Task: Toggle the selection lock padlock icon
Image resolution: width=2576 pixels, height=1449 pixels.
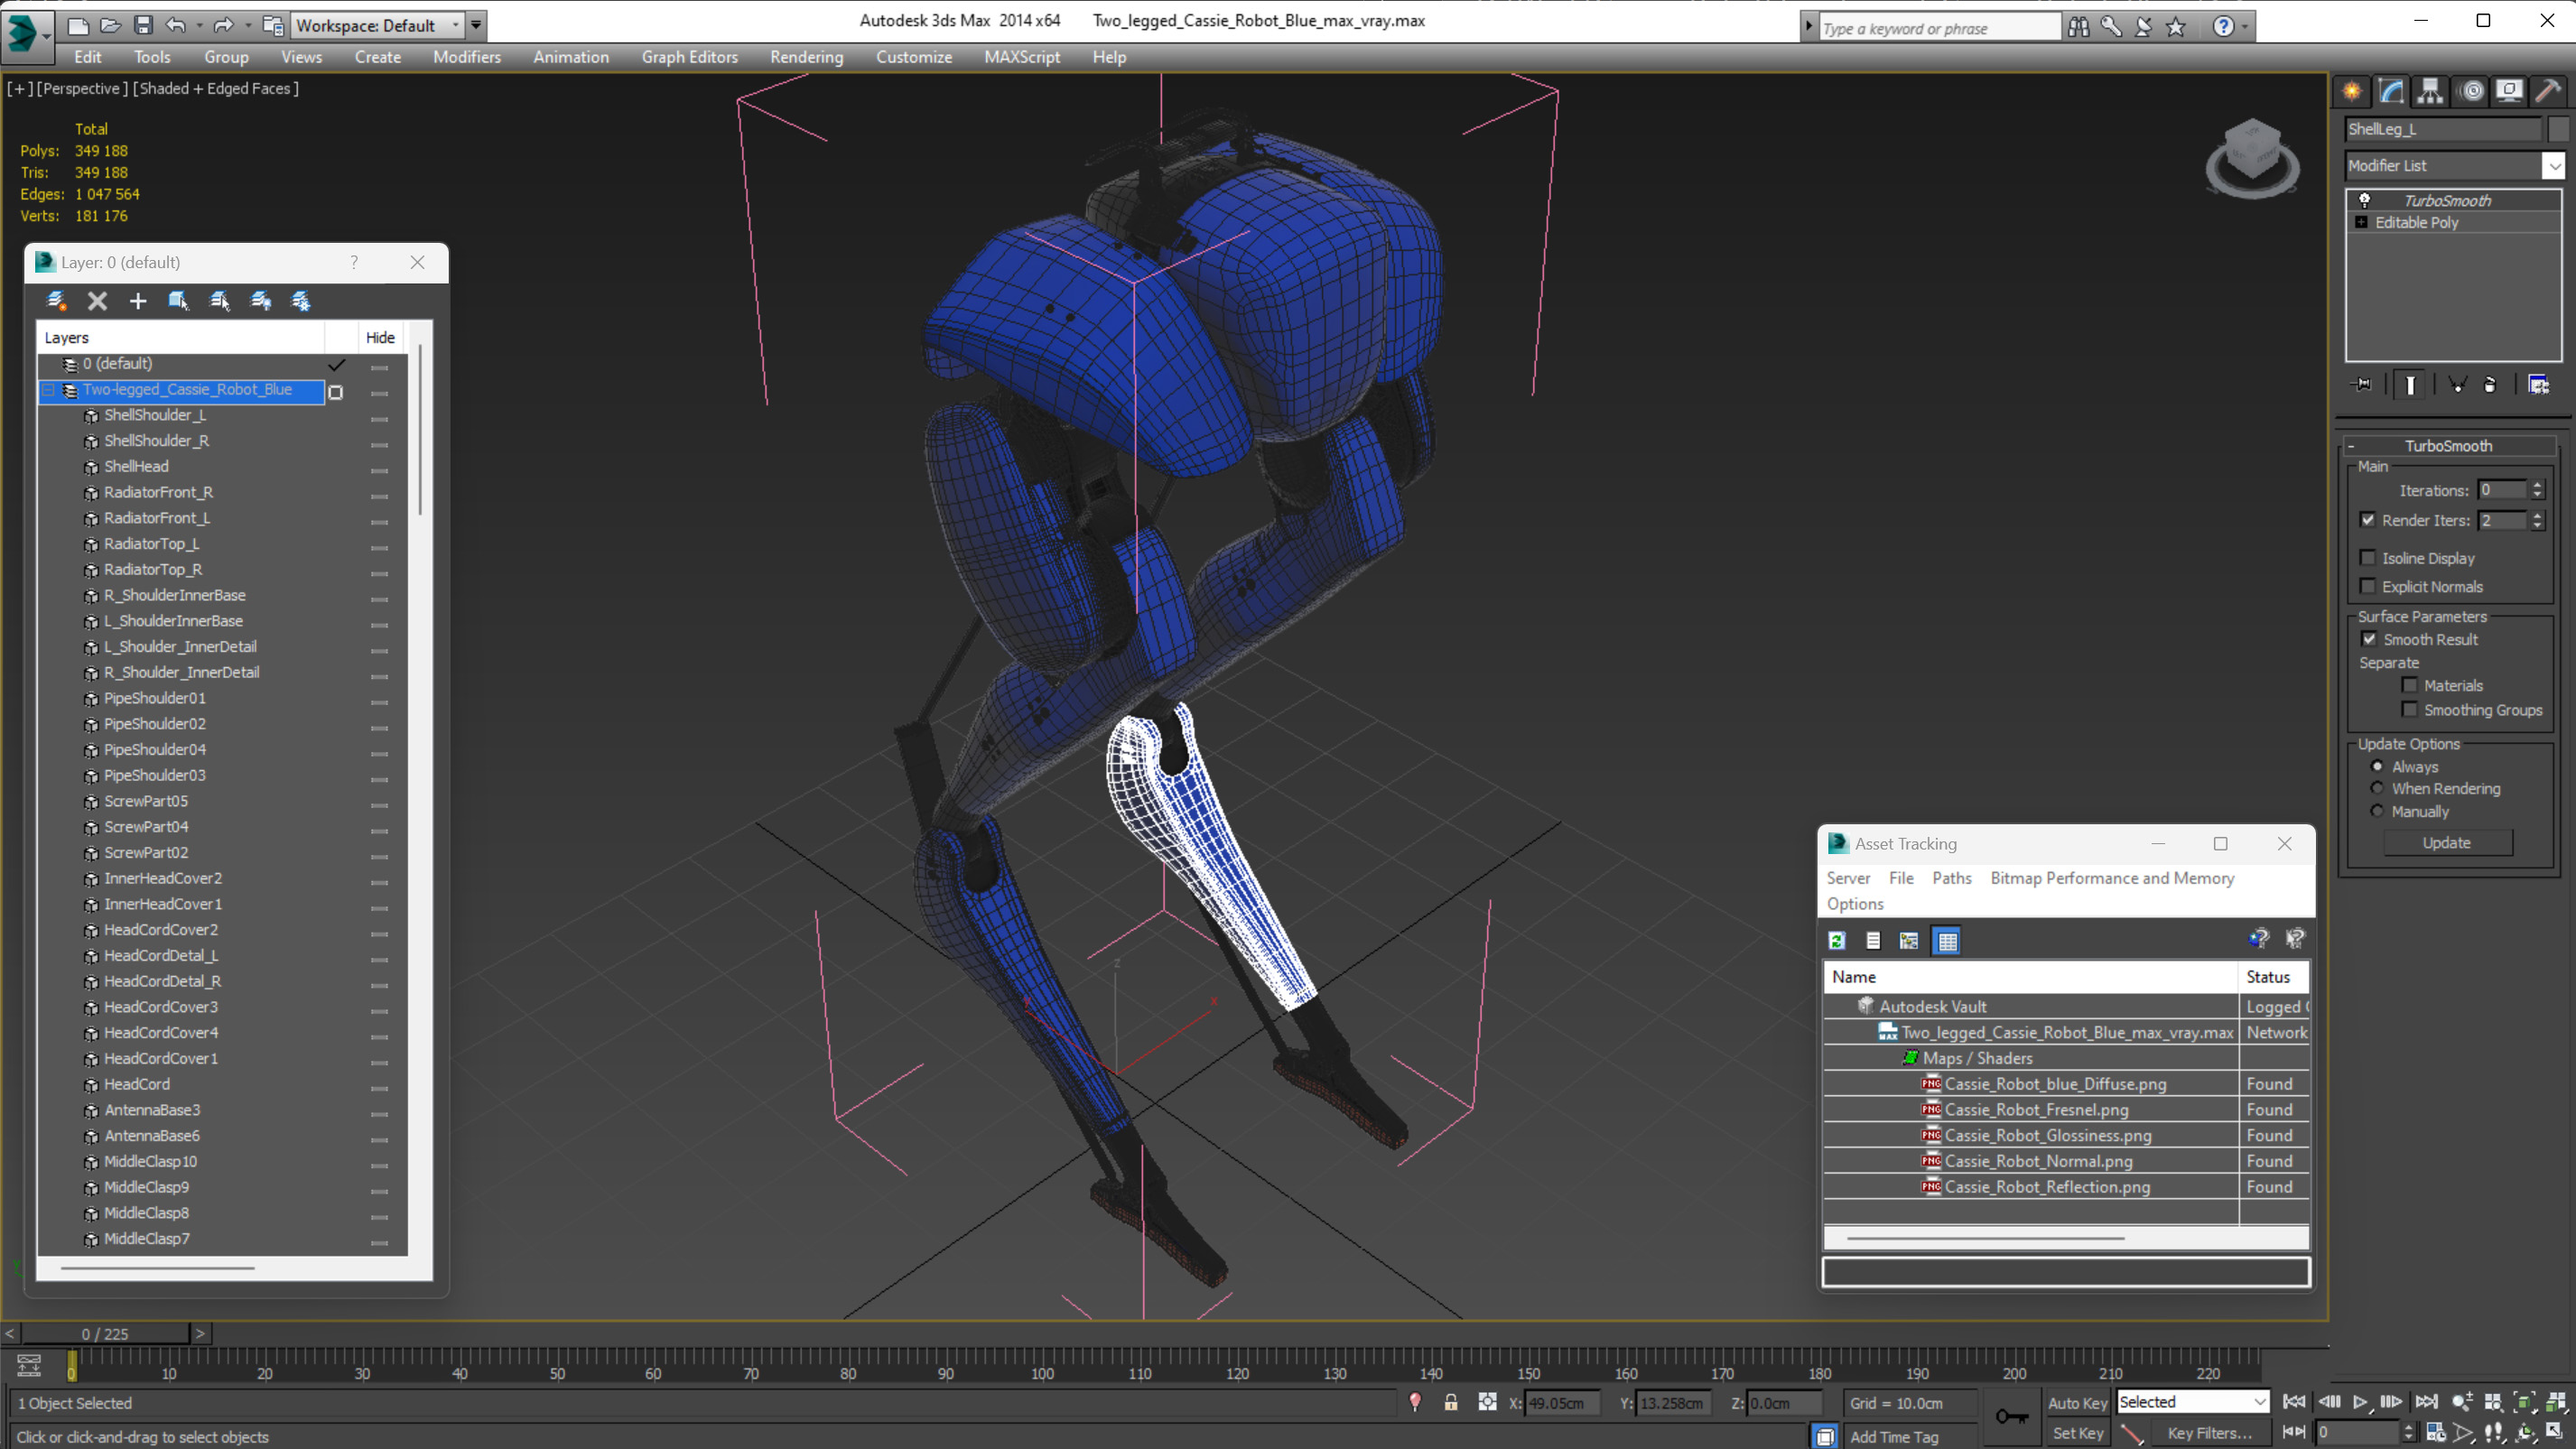Action: point(1450,1403)
